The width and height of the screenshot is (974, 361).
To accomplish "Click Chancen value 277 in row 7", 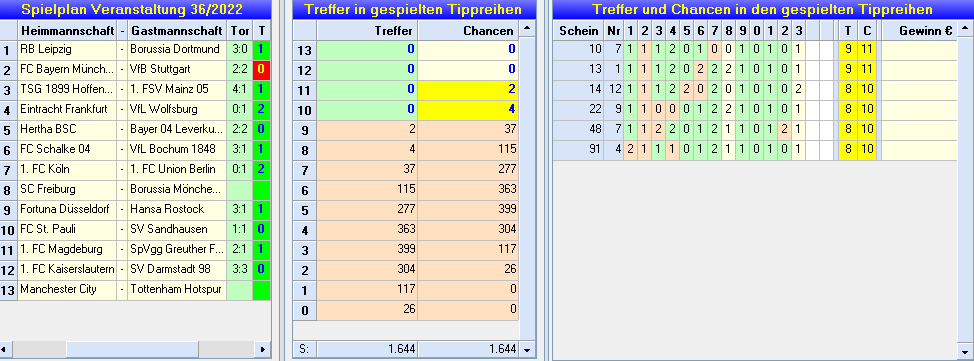I will [x=468, y=169].
